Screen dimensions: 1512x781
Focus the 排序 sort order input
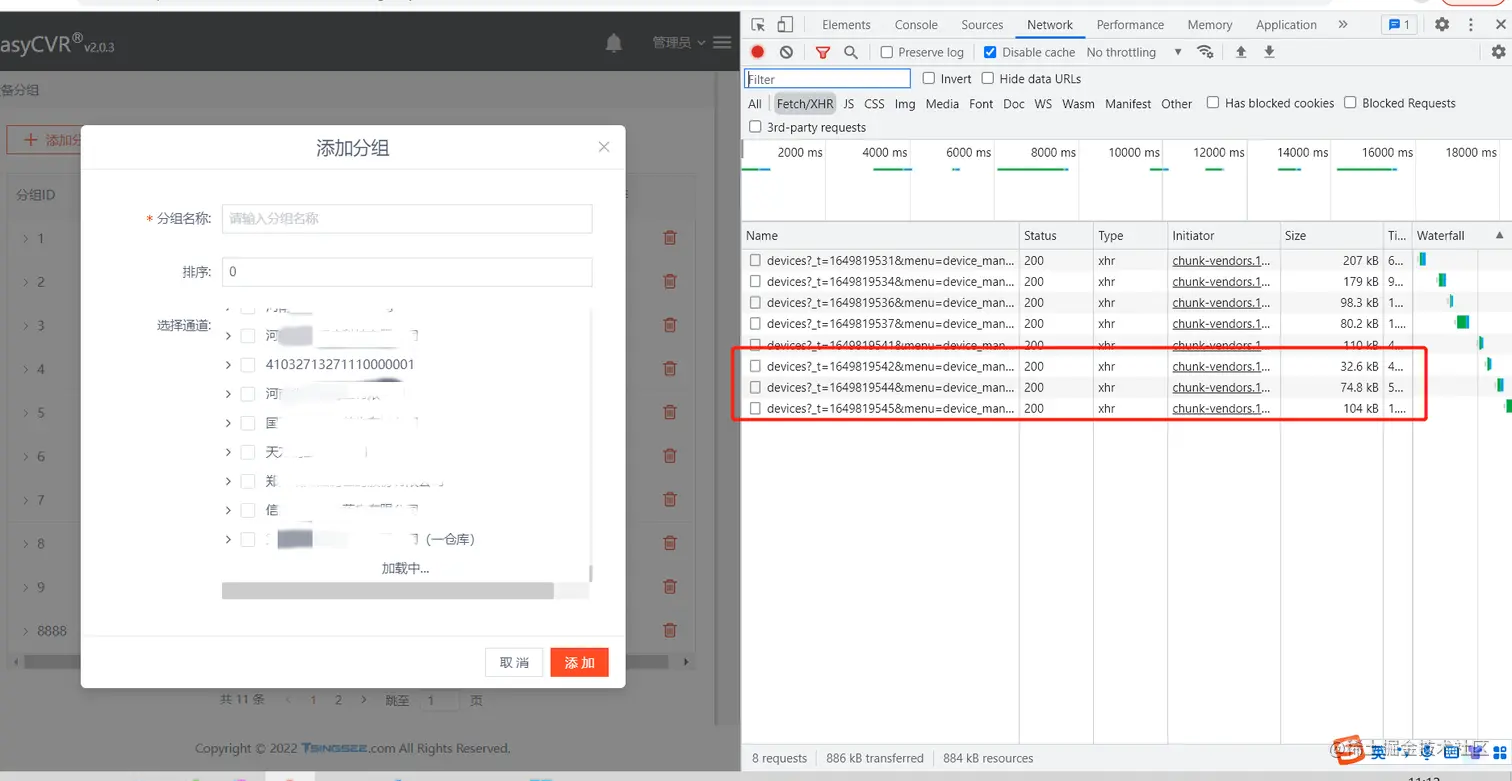(407, 272)
